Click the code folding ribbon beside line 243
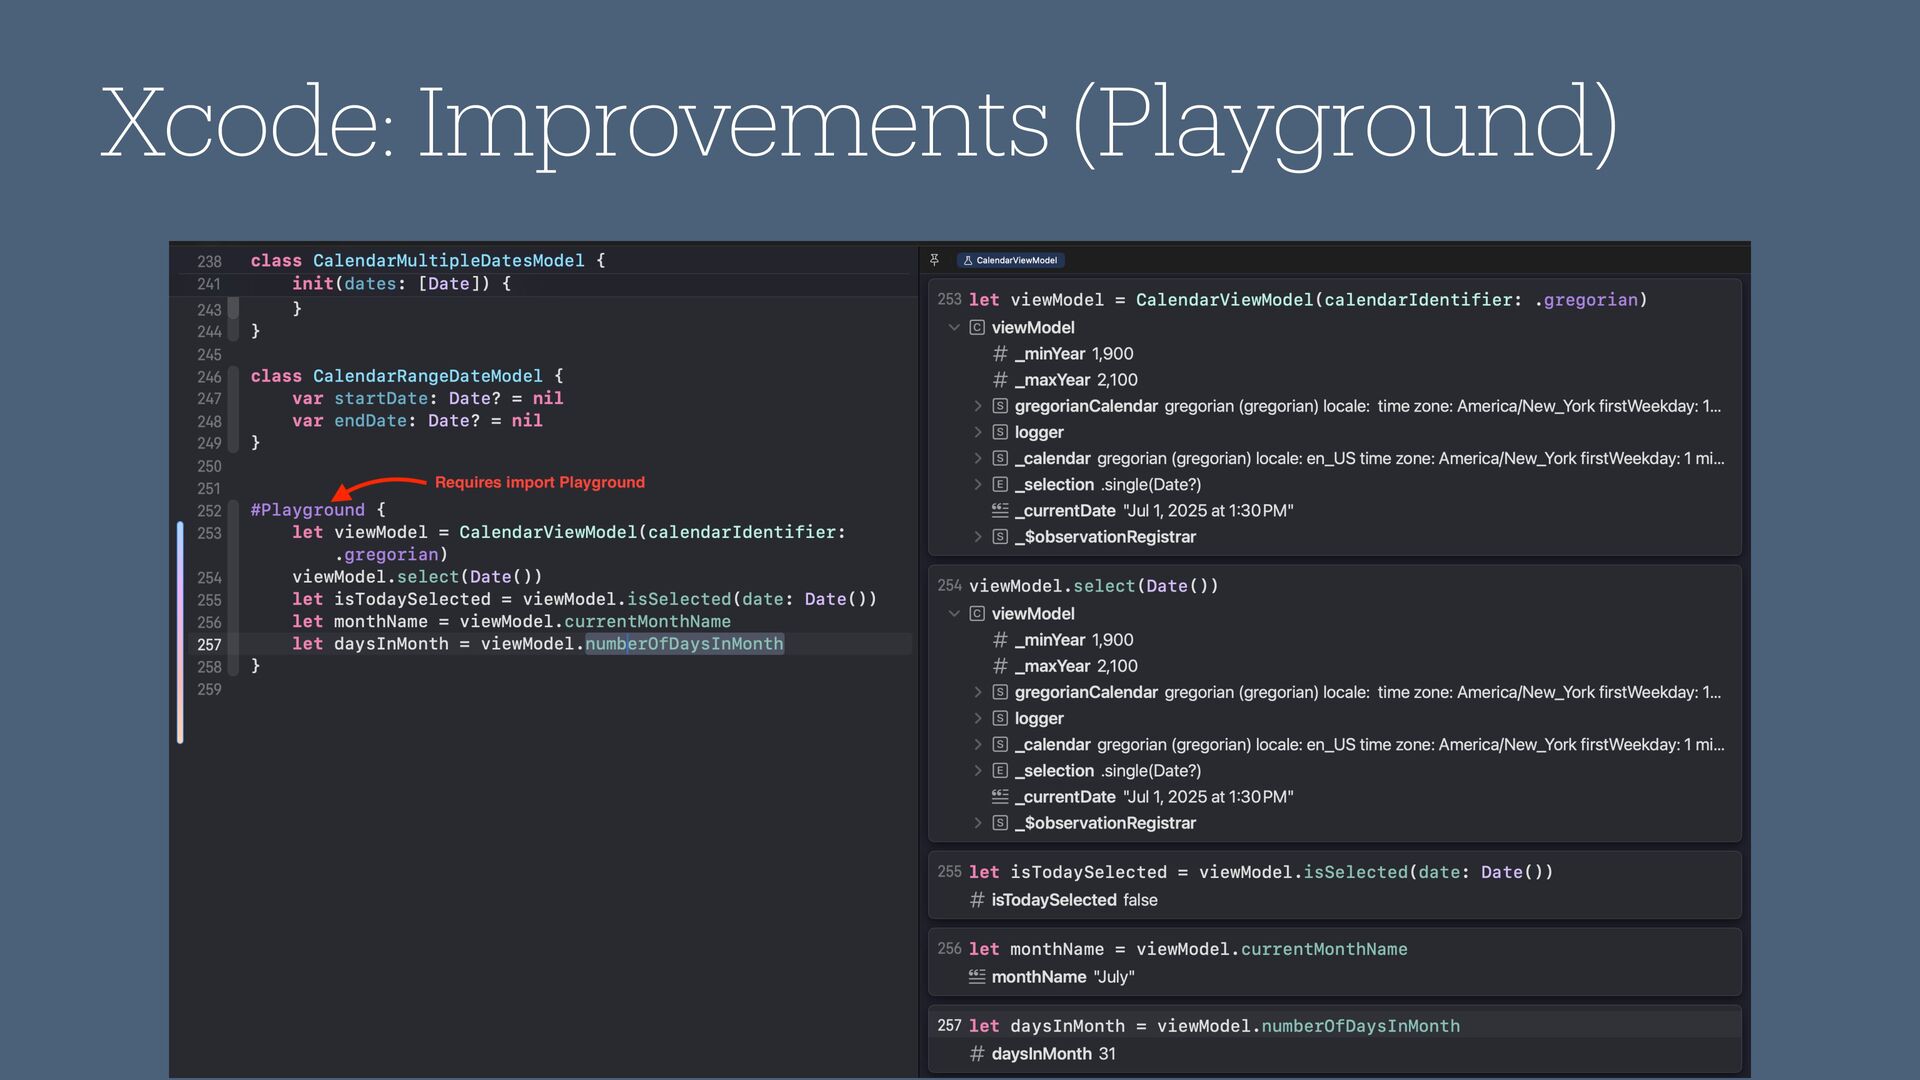The image size is (1920, 1080). click(x=233, y=308)
